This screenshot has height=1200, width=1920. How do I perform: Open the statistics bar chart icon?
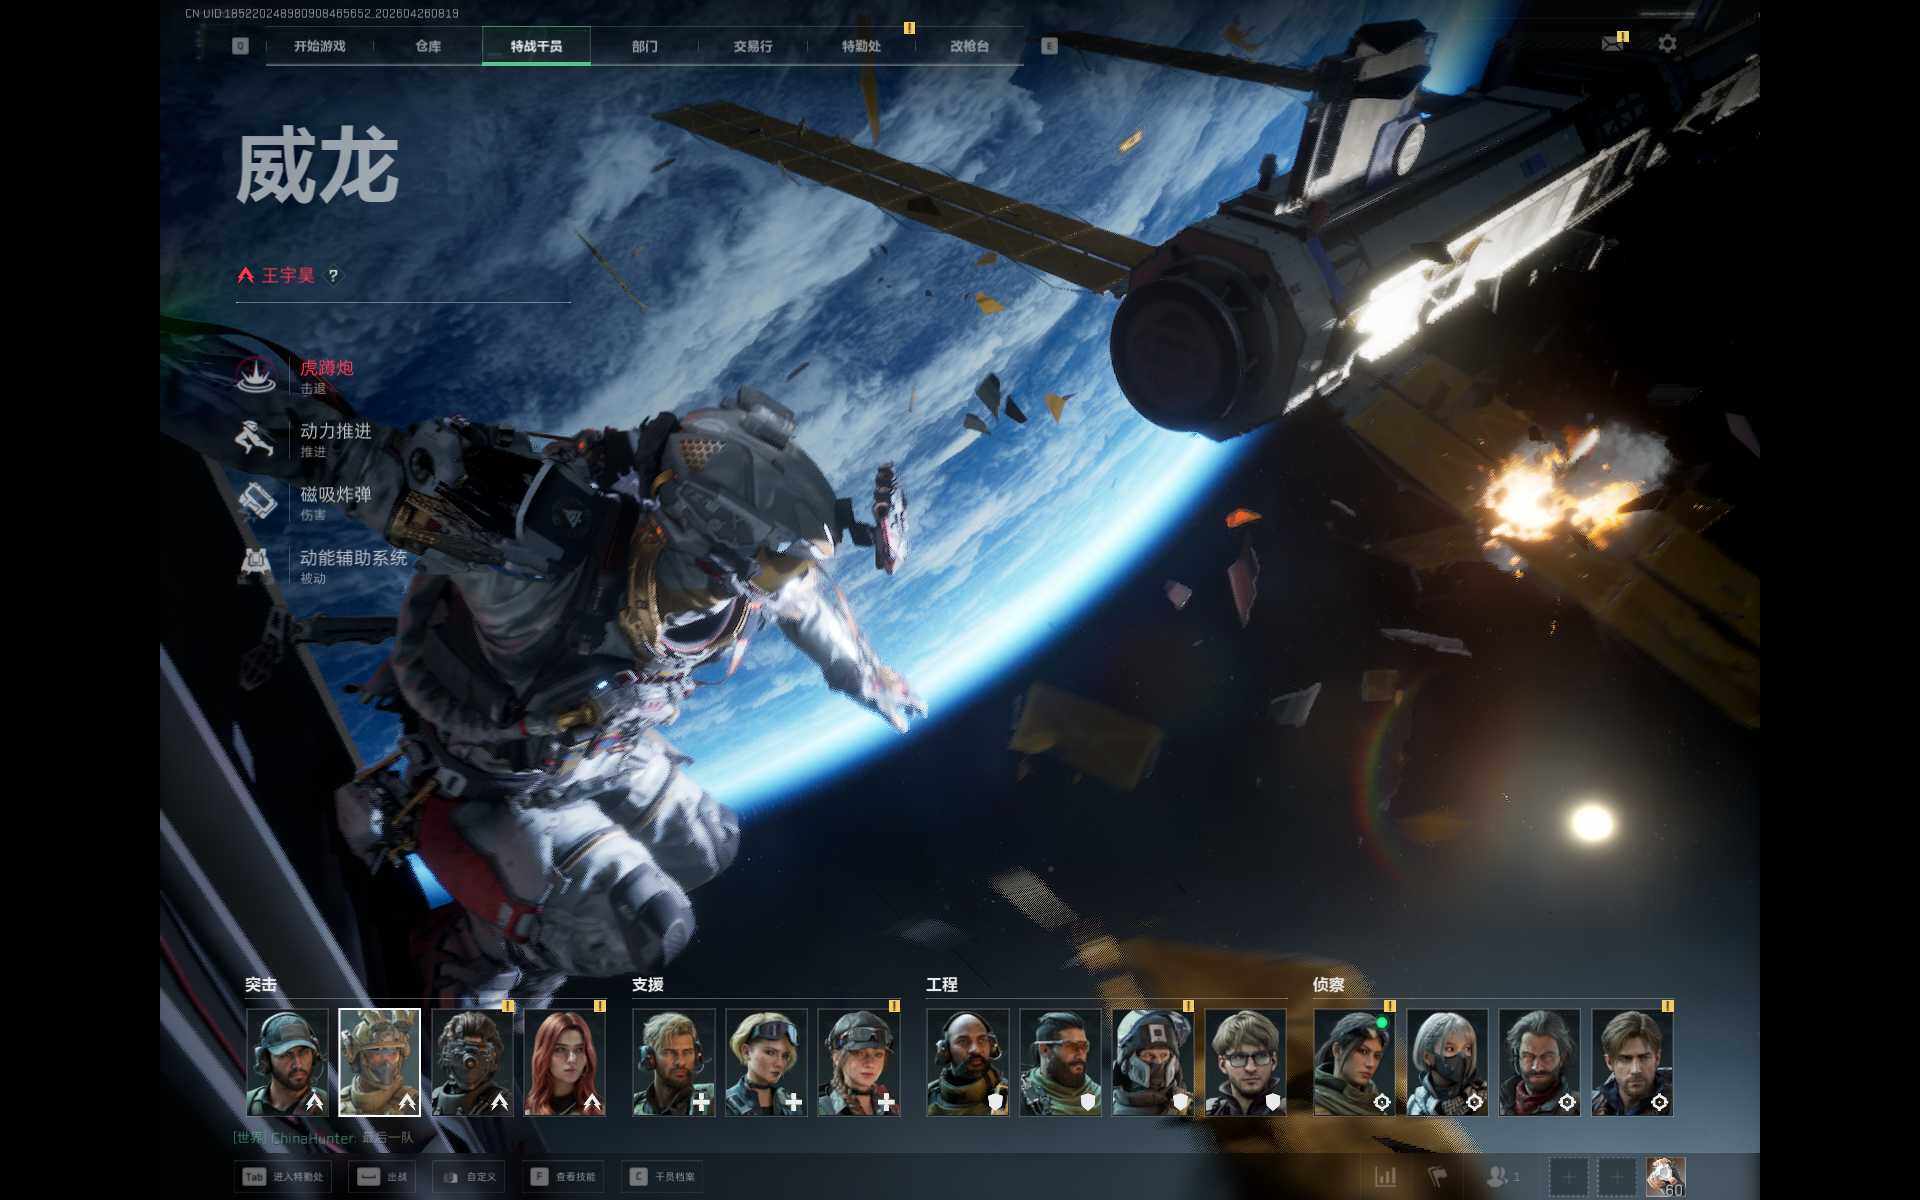coord(1385,1177)
